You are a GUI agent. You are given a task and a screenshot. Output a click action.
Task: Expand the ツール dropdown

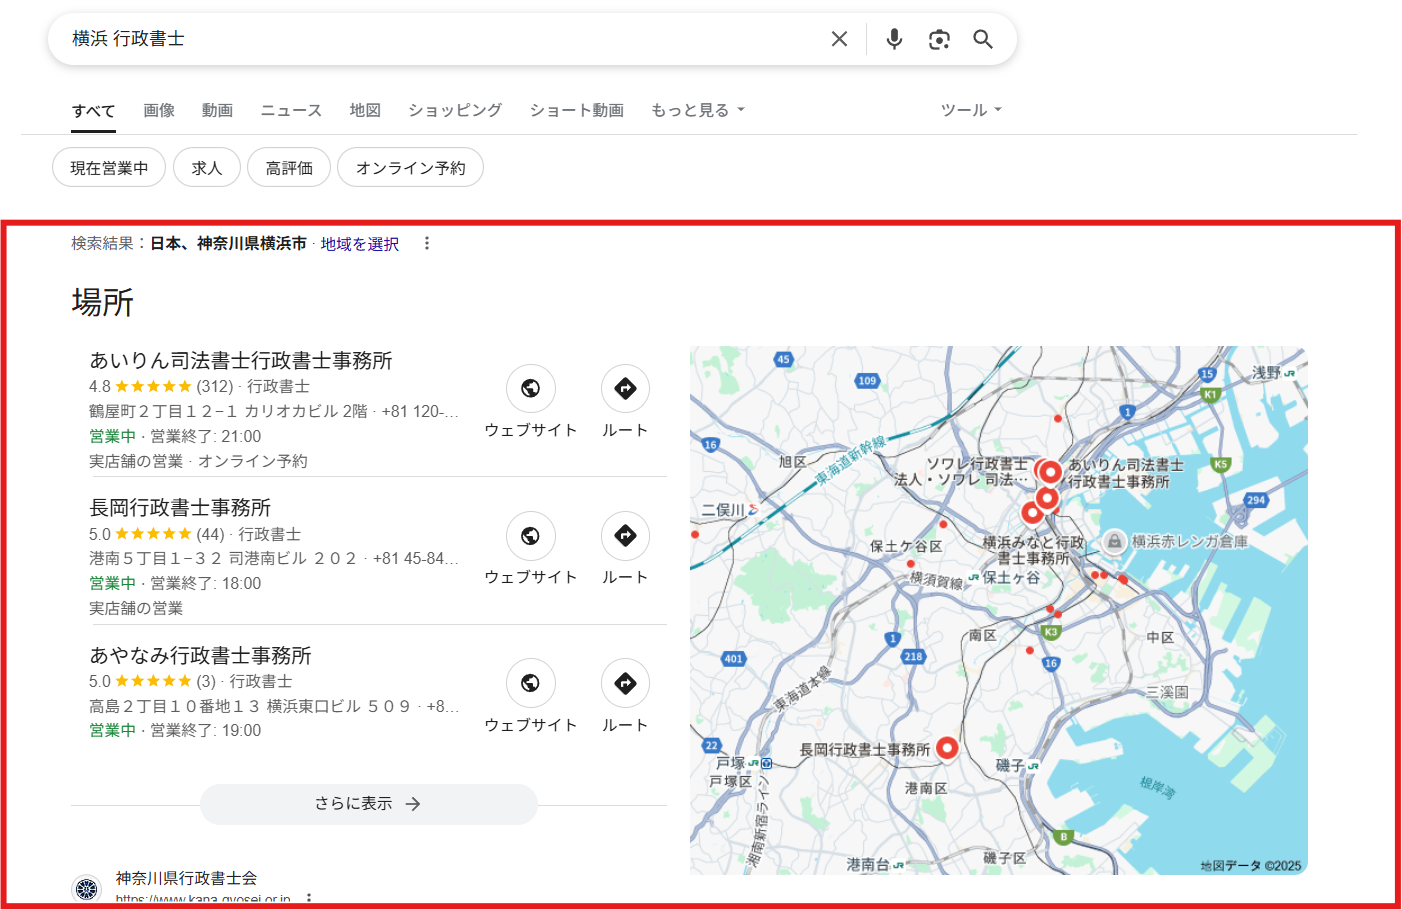pyautogui.click(x=971, y=110)
